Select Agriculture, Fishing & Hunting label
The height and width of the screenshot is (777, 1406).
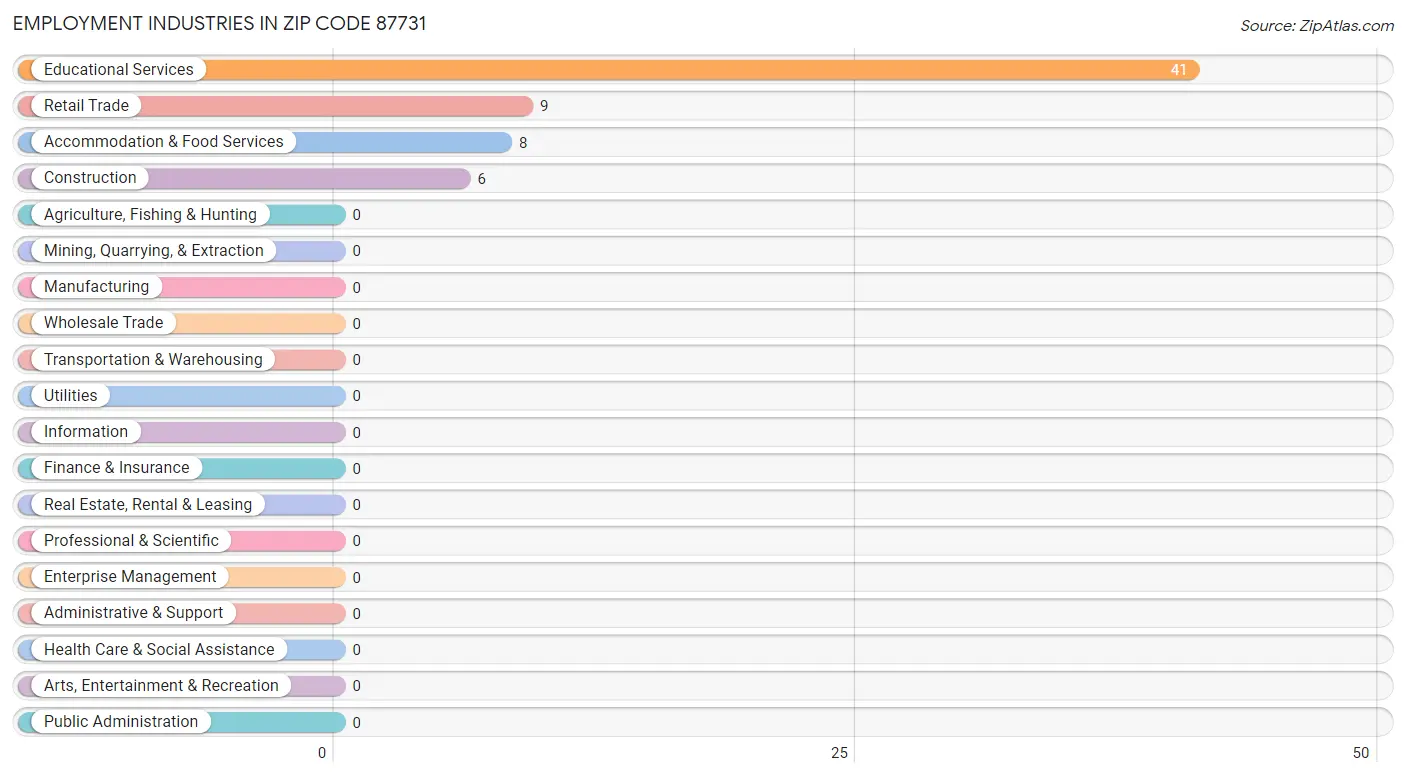pyautogui.click(x=150, y=214)
